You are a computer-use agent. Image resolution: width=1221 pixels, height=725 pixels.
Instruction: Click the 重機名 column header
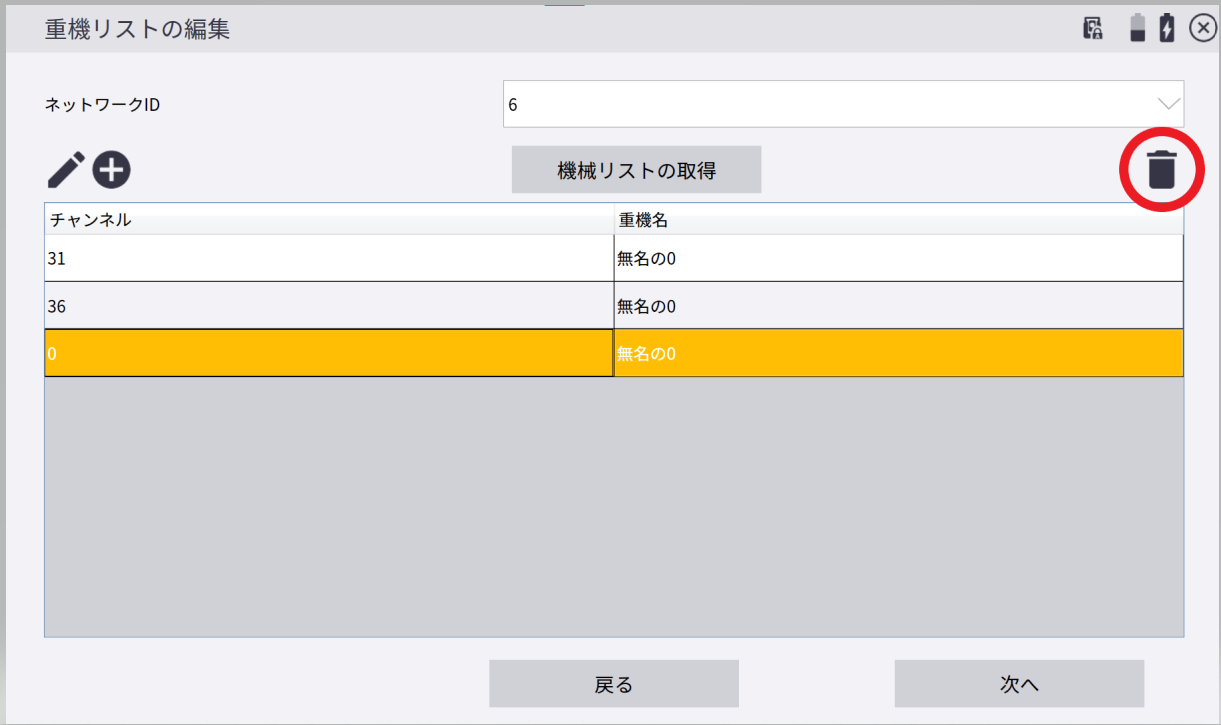[x=898, y=220]
